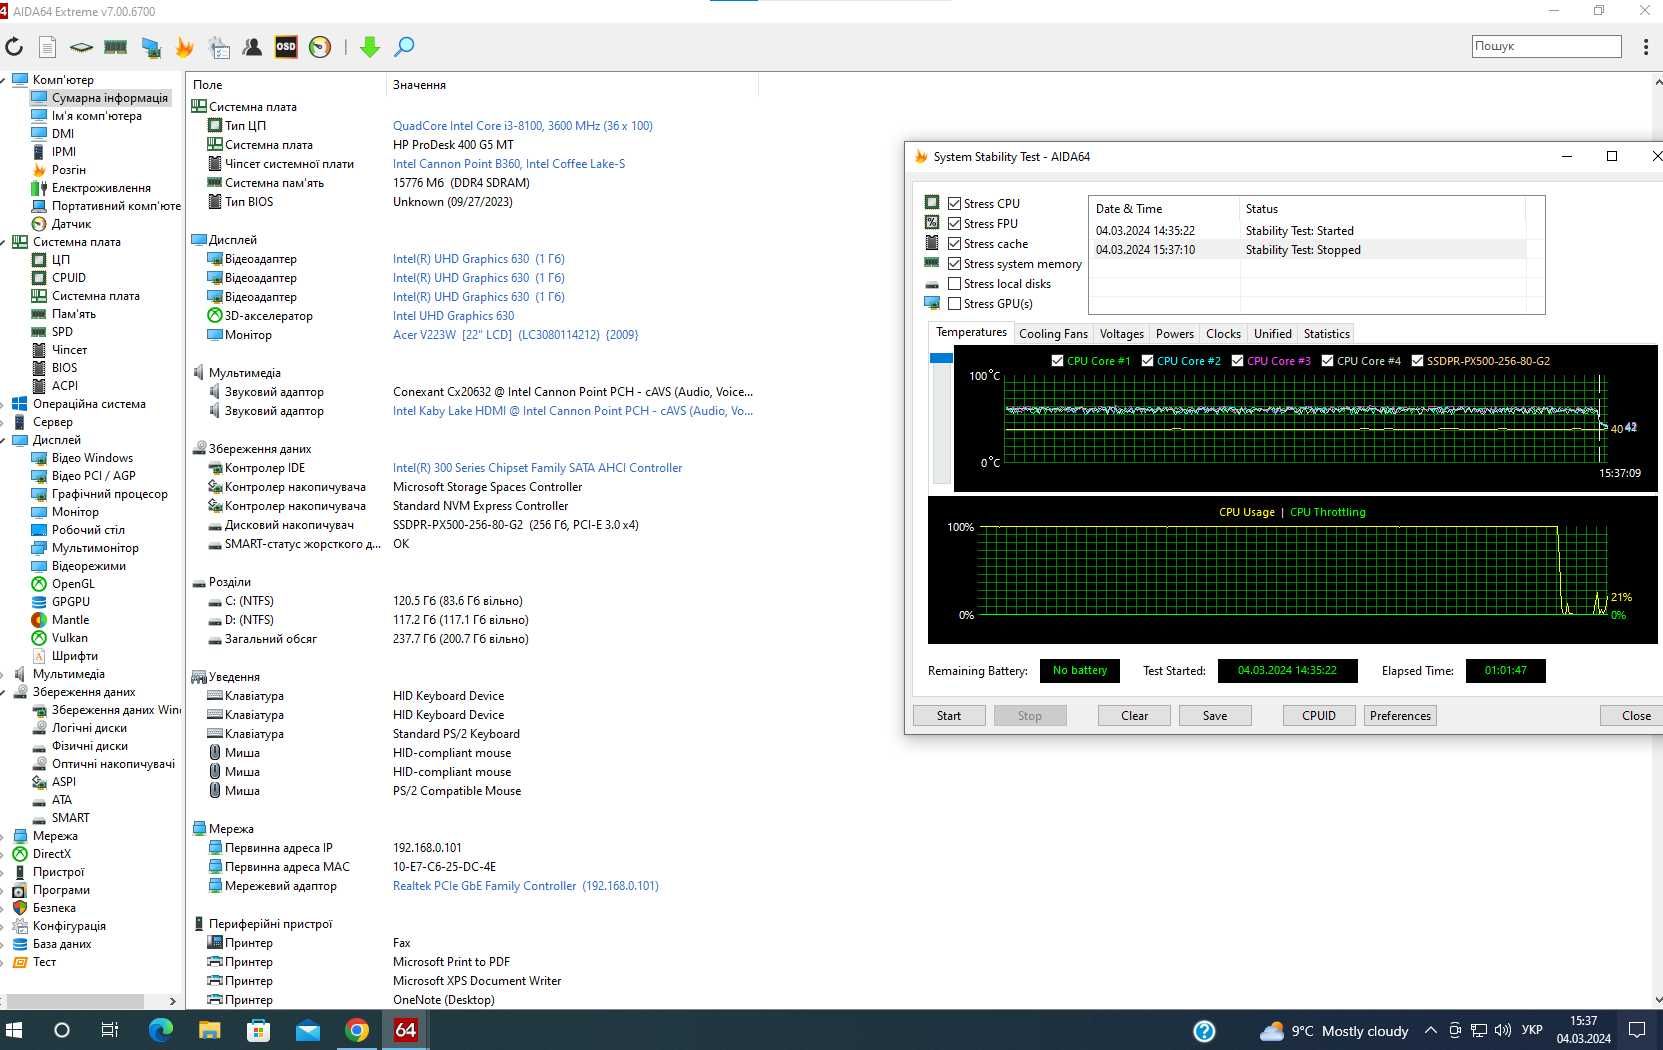Toggle the CPU Core #3 graph checkbox
Image resolution: width=1663 pixels, height=1050 pixels.
coord(1237,361)
